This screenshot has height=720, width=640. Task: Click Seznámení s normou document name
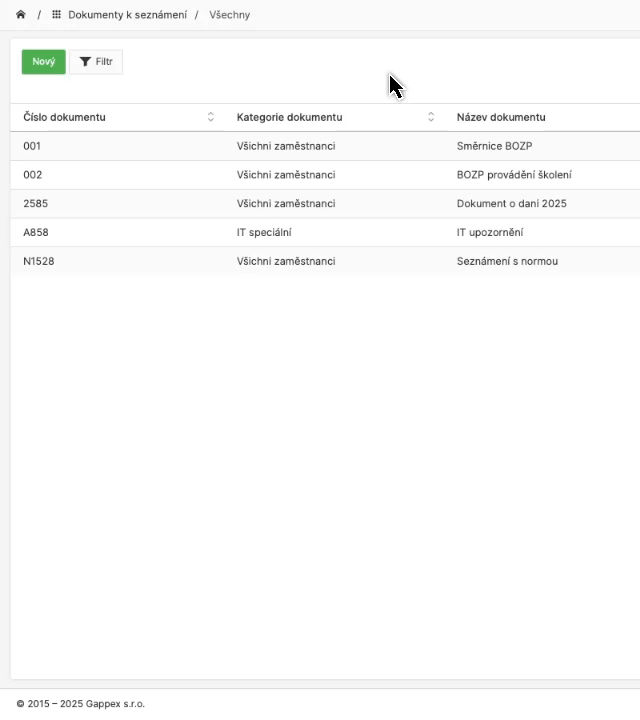click(x=507, y=262)
